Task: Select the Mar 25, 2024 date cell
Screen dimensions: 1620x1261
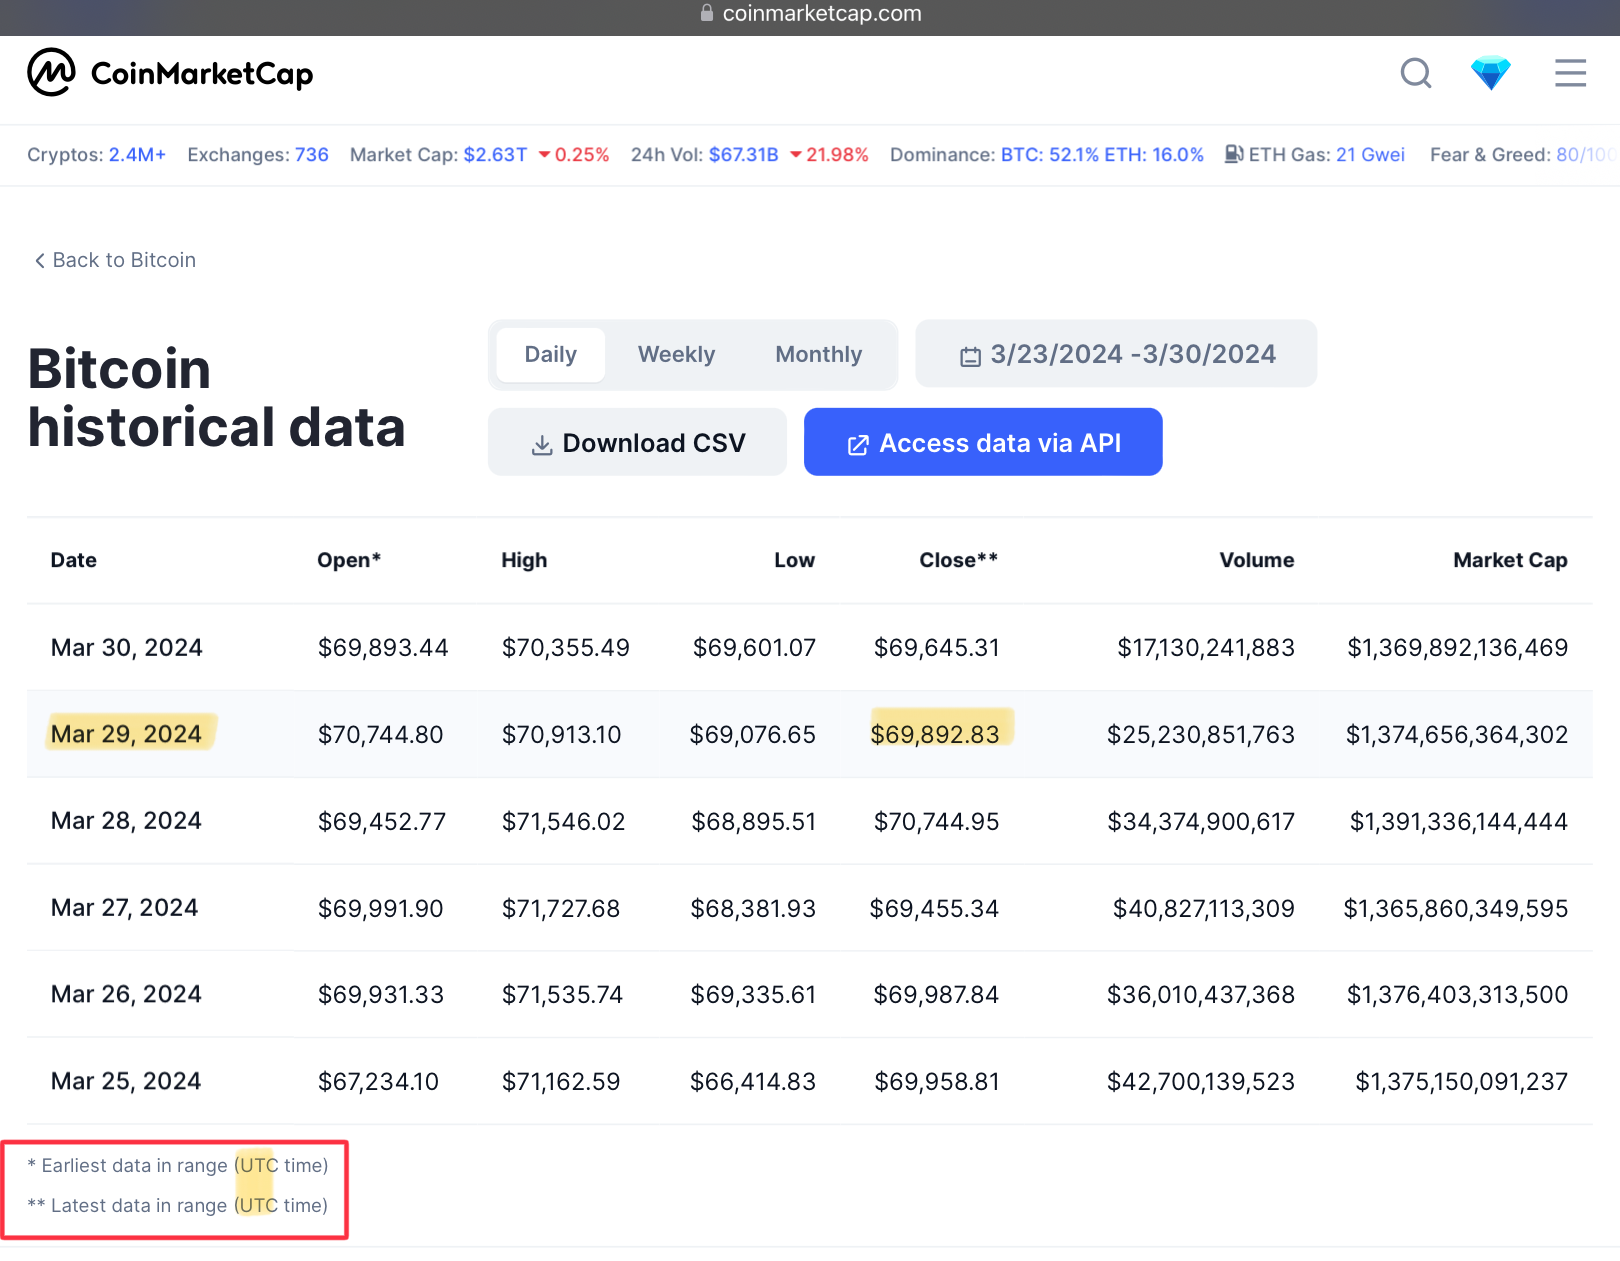Action: (x=126, y=1081)
